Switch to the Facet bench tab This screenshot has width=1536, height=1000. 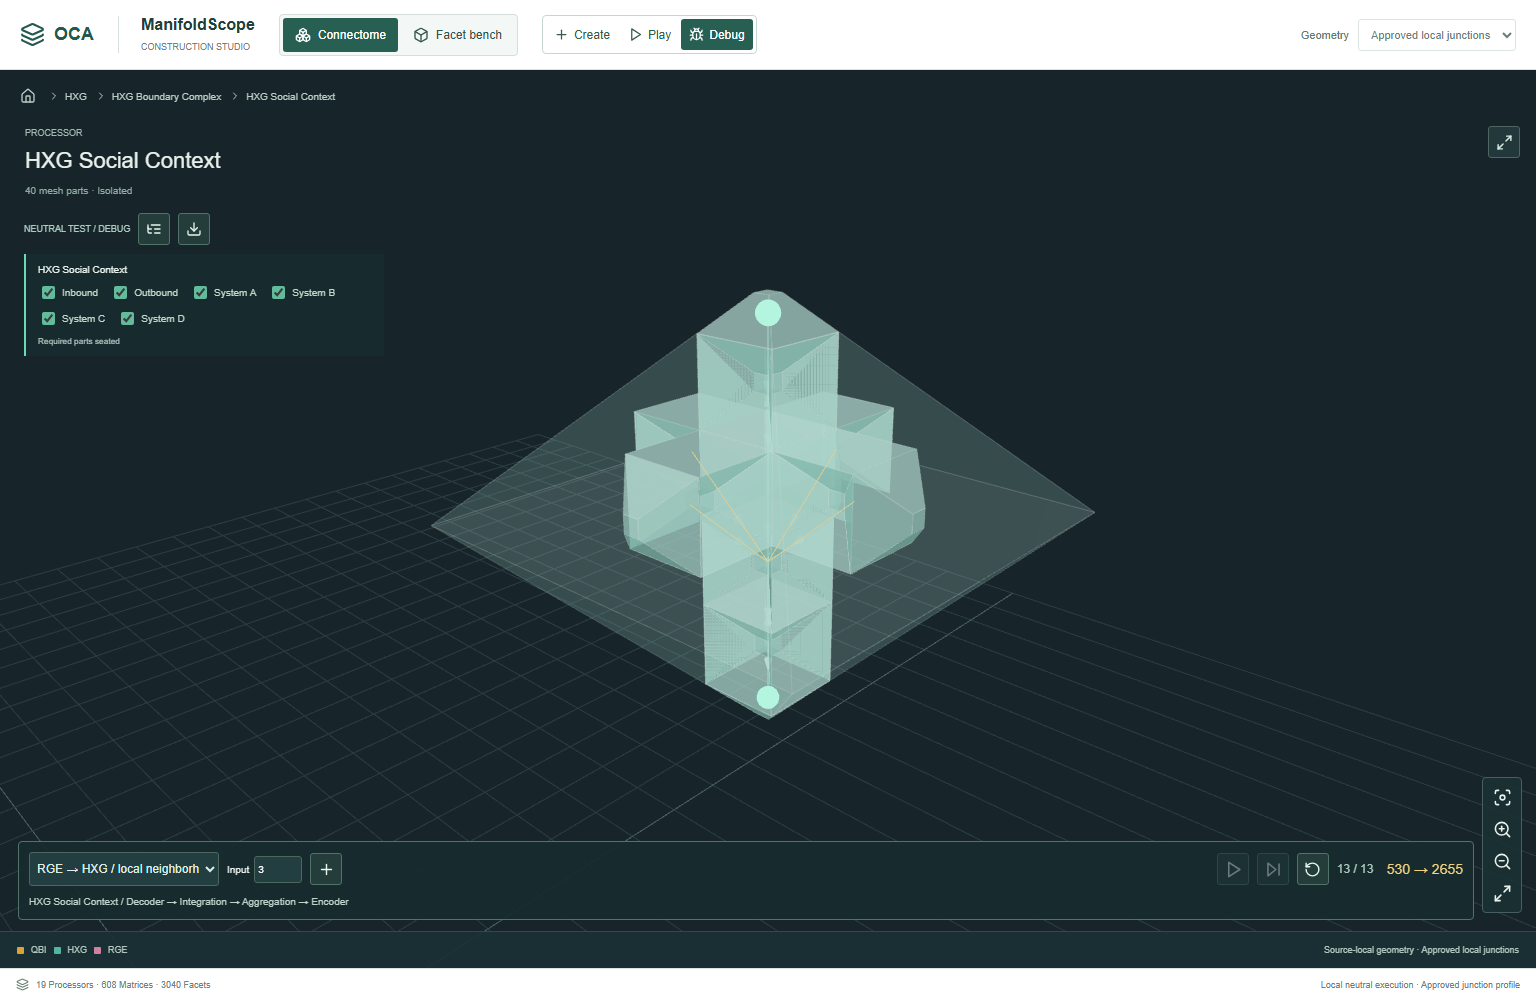[458, 35]
